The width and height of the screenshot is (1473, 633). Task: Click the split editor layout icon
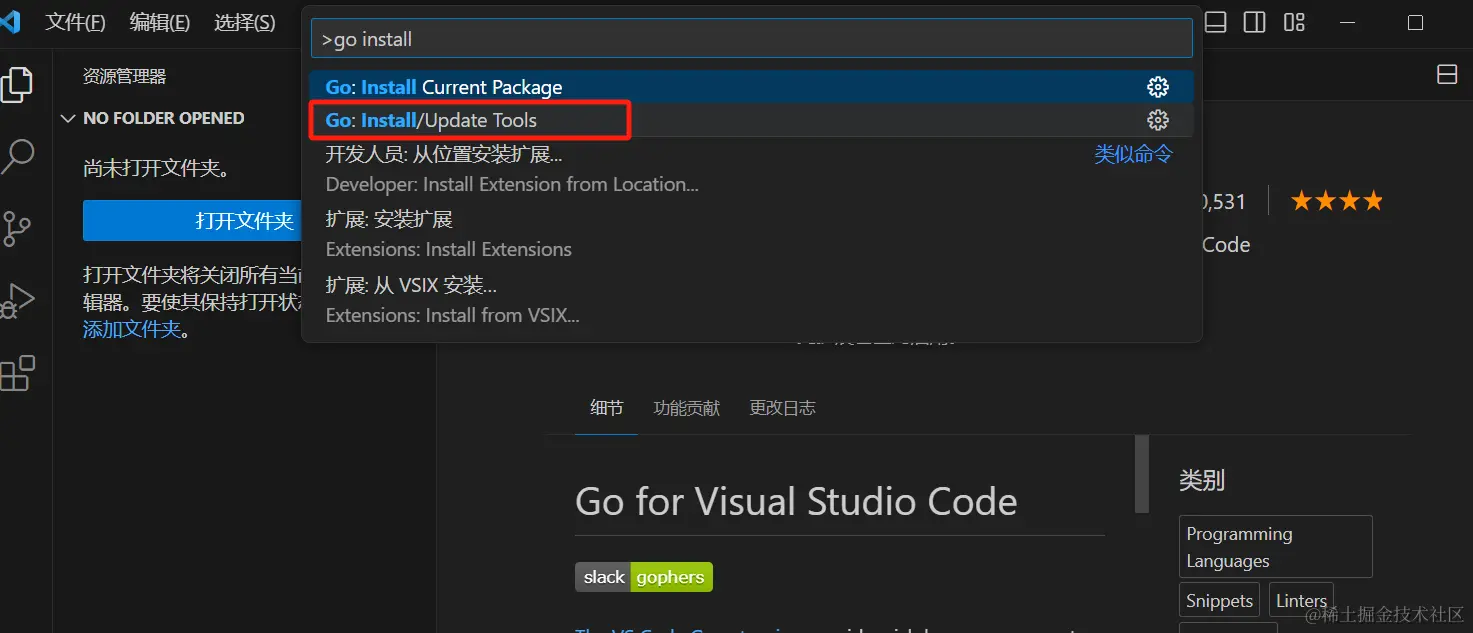point(1446,75)
